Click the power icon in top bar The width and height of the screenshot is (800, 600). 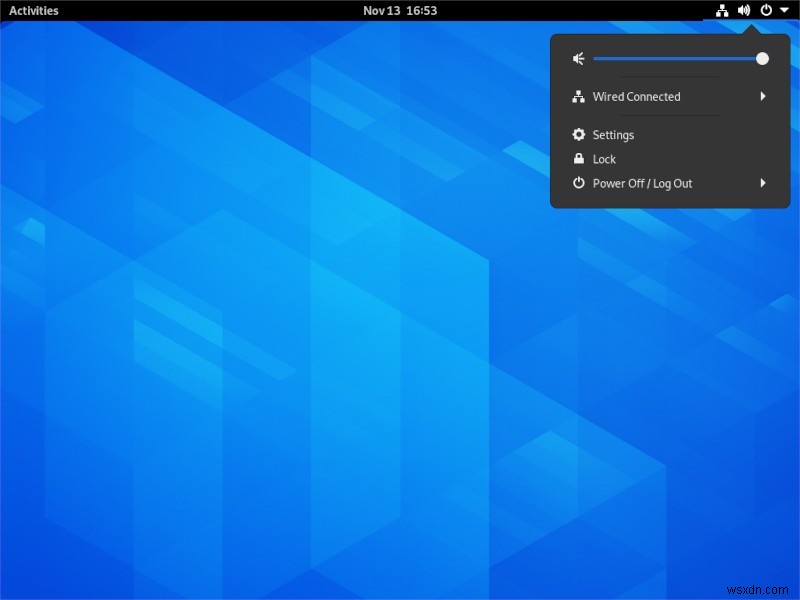[x=765, y=10]
